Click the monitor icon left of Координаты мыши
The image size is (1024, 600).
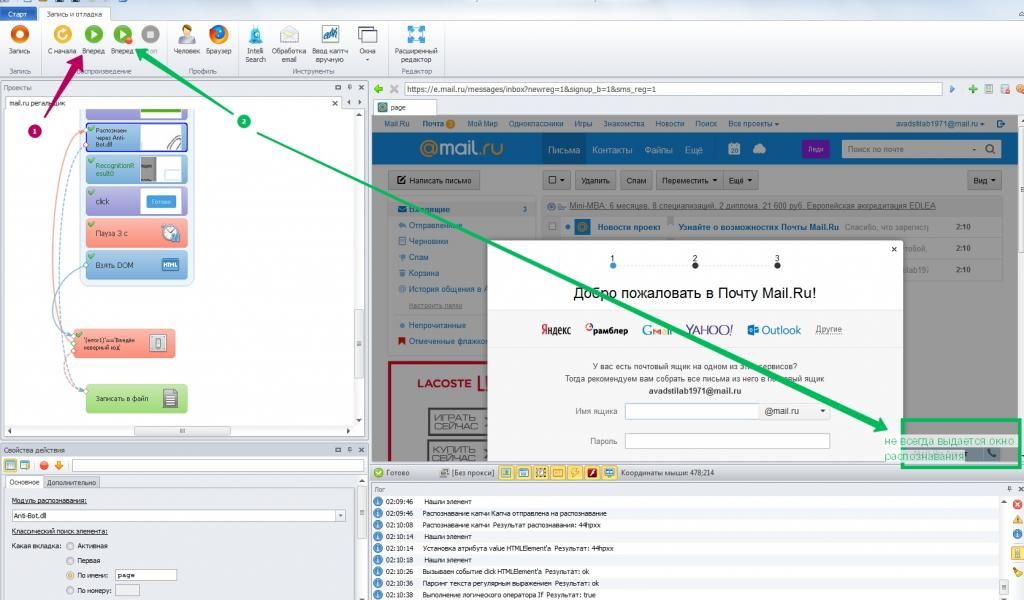pyautogui.click(x=609, y=473)
